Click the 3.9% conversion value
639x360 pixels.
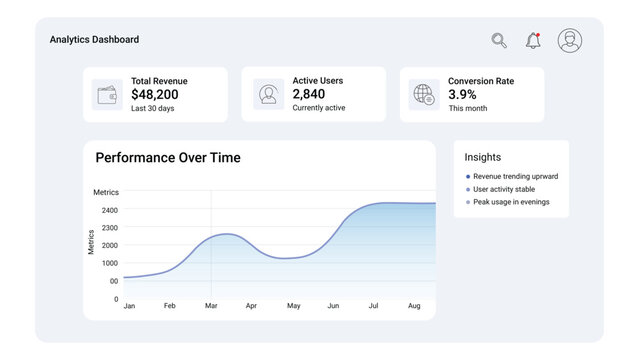click(x=462, y=95)
